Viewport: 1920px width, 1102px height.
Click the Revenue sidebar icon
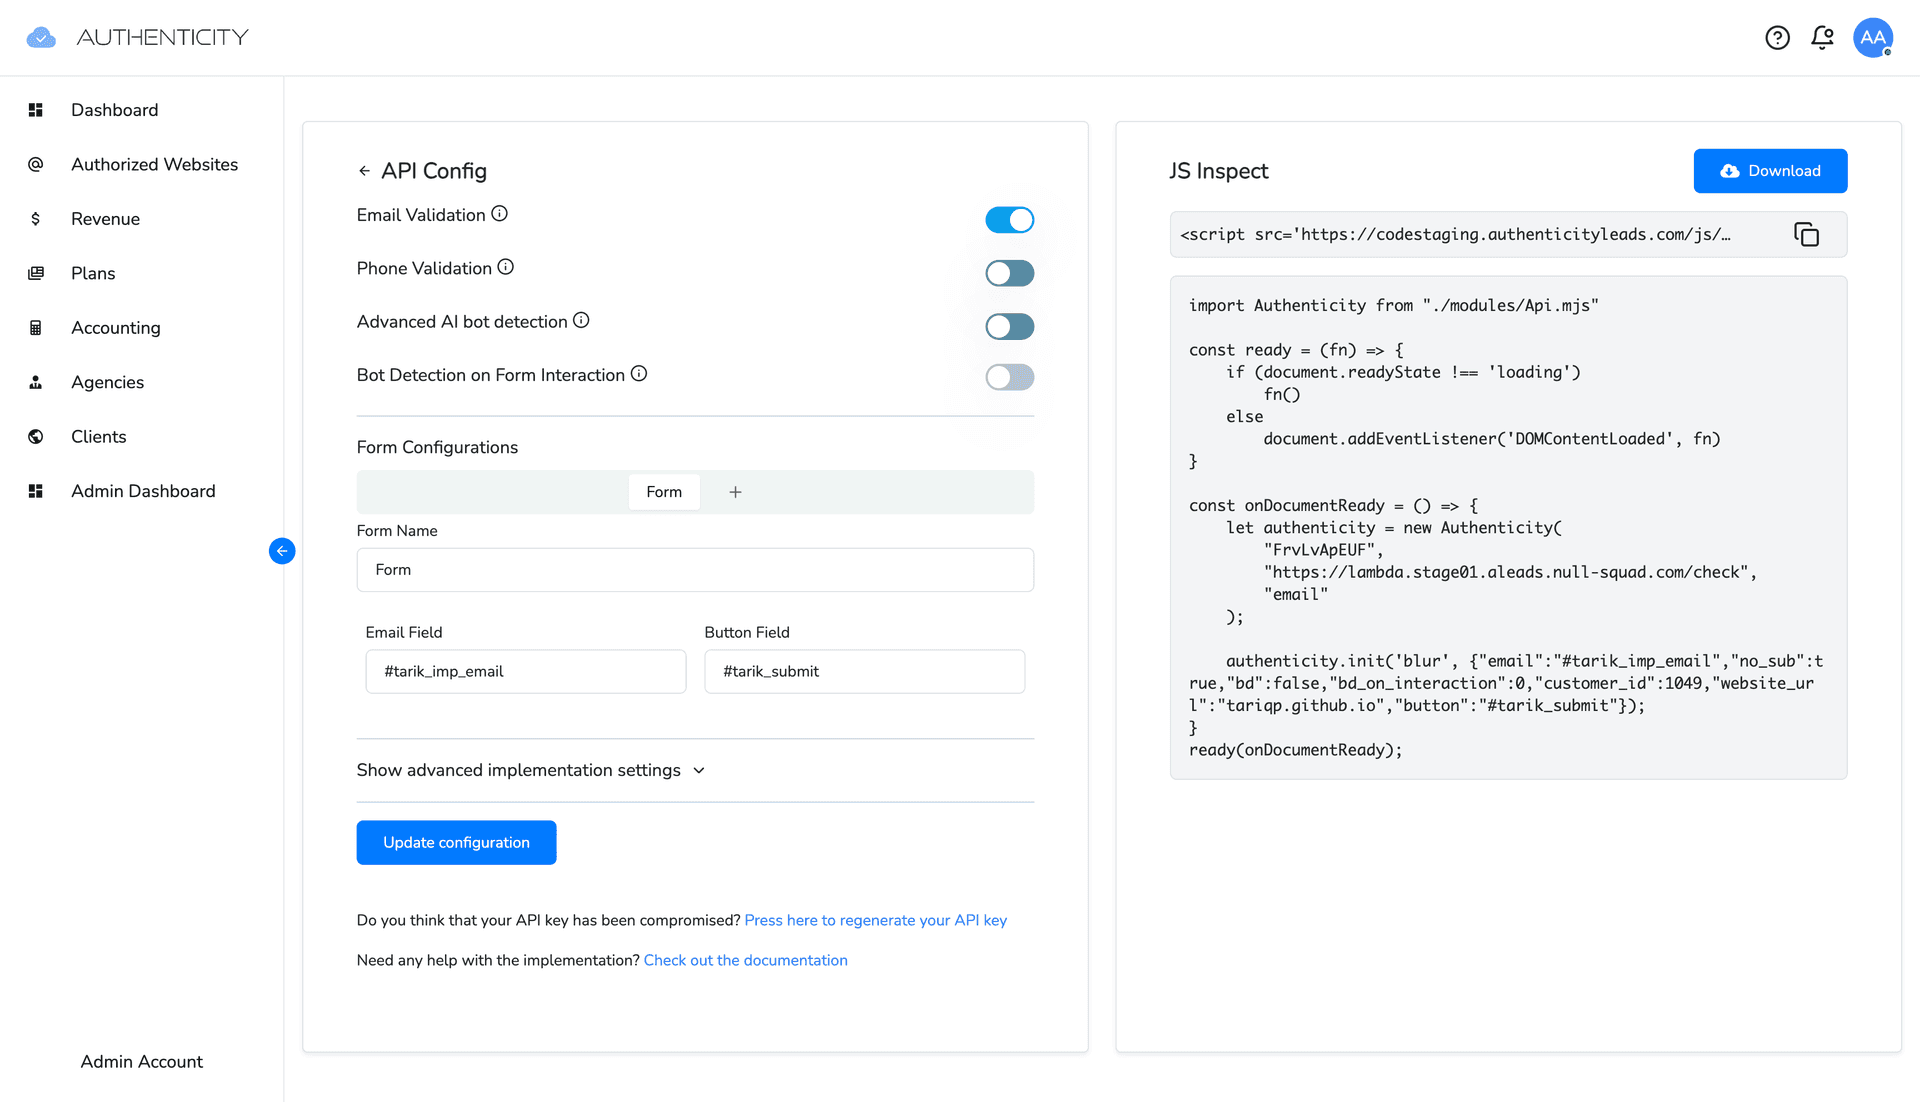pos(36,218)
